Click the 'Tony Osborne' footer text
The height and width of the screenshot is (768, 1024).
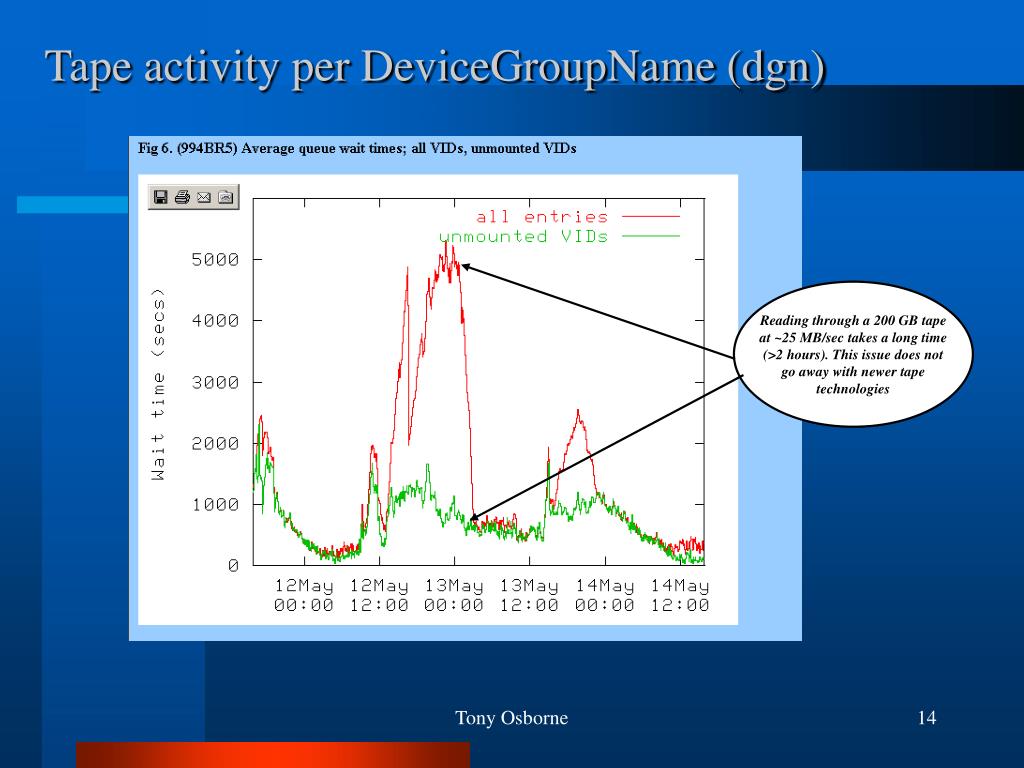coord(511,718)
